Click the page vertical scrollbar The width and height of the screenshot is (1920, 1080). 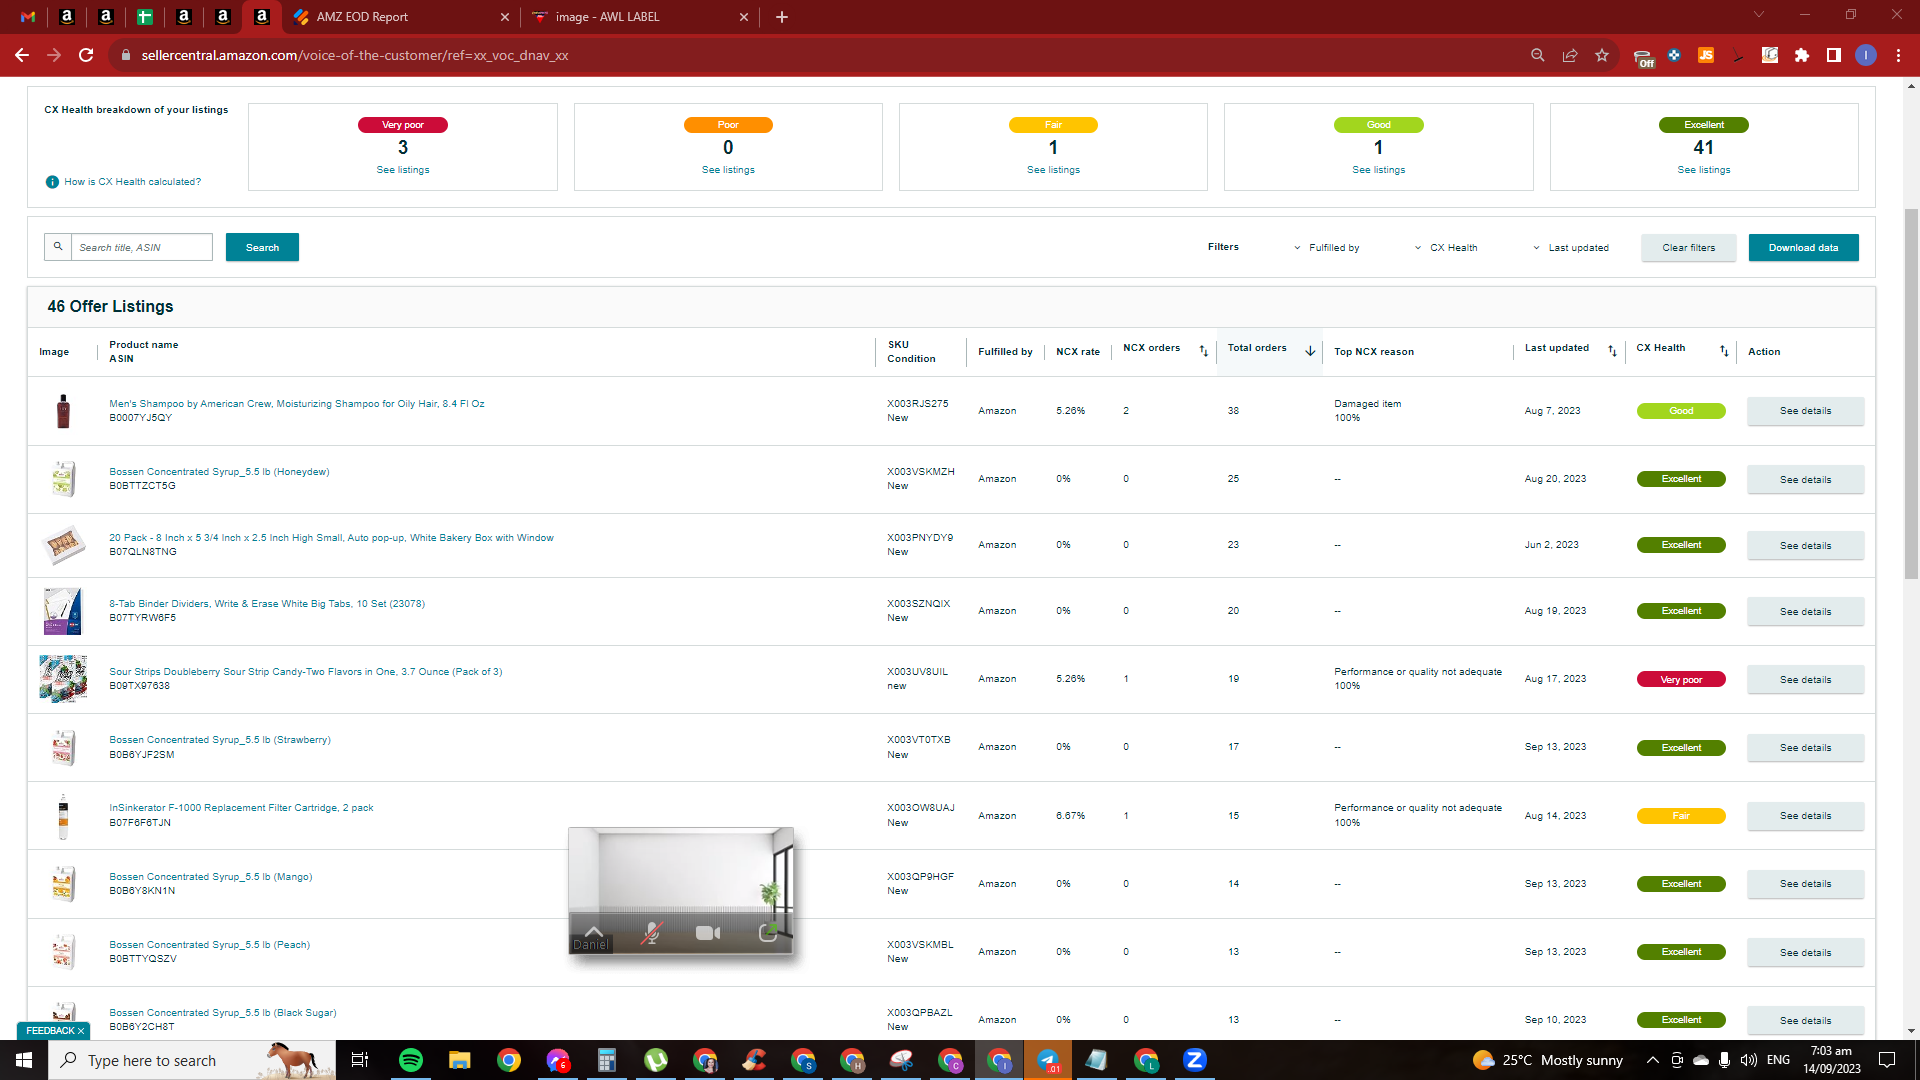(1911, 395)
